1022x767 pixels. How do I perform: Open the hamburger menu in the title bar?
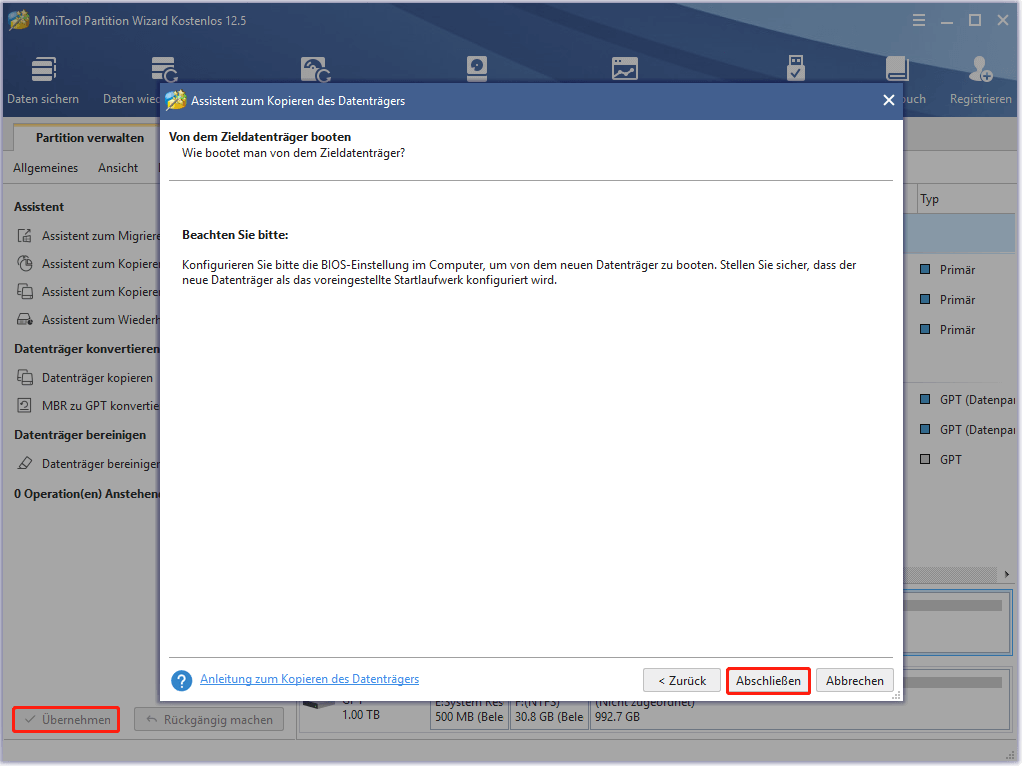(918, 19)
